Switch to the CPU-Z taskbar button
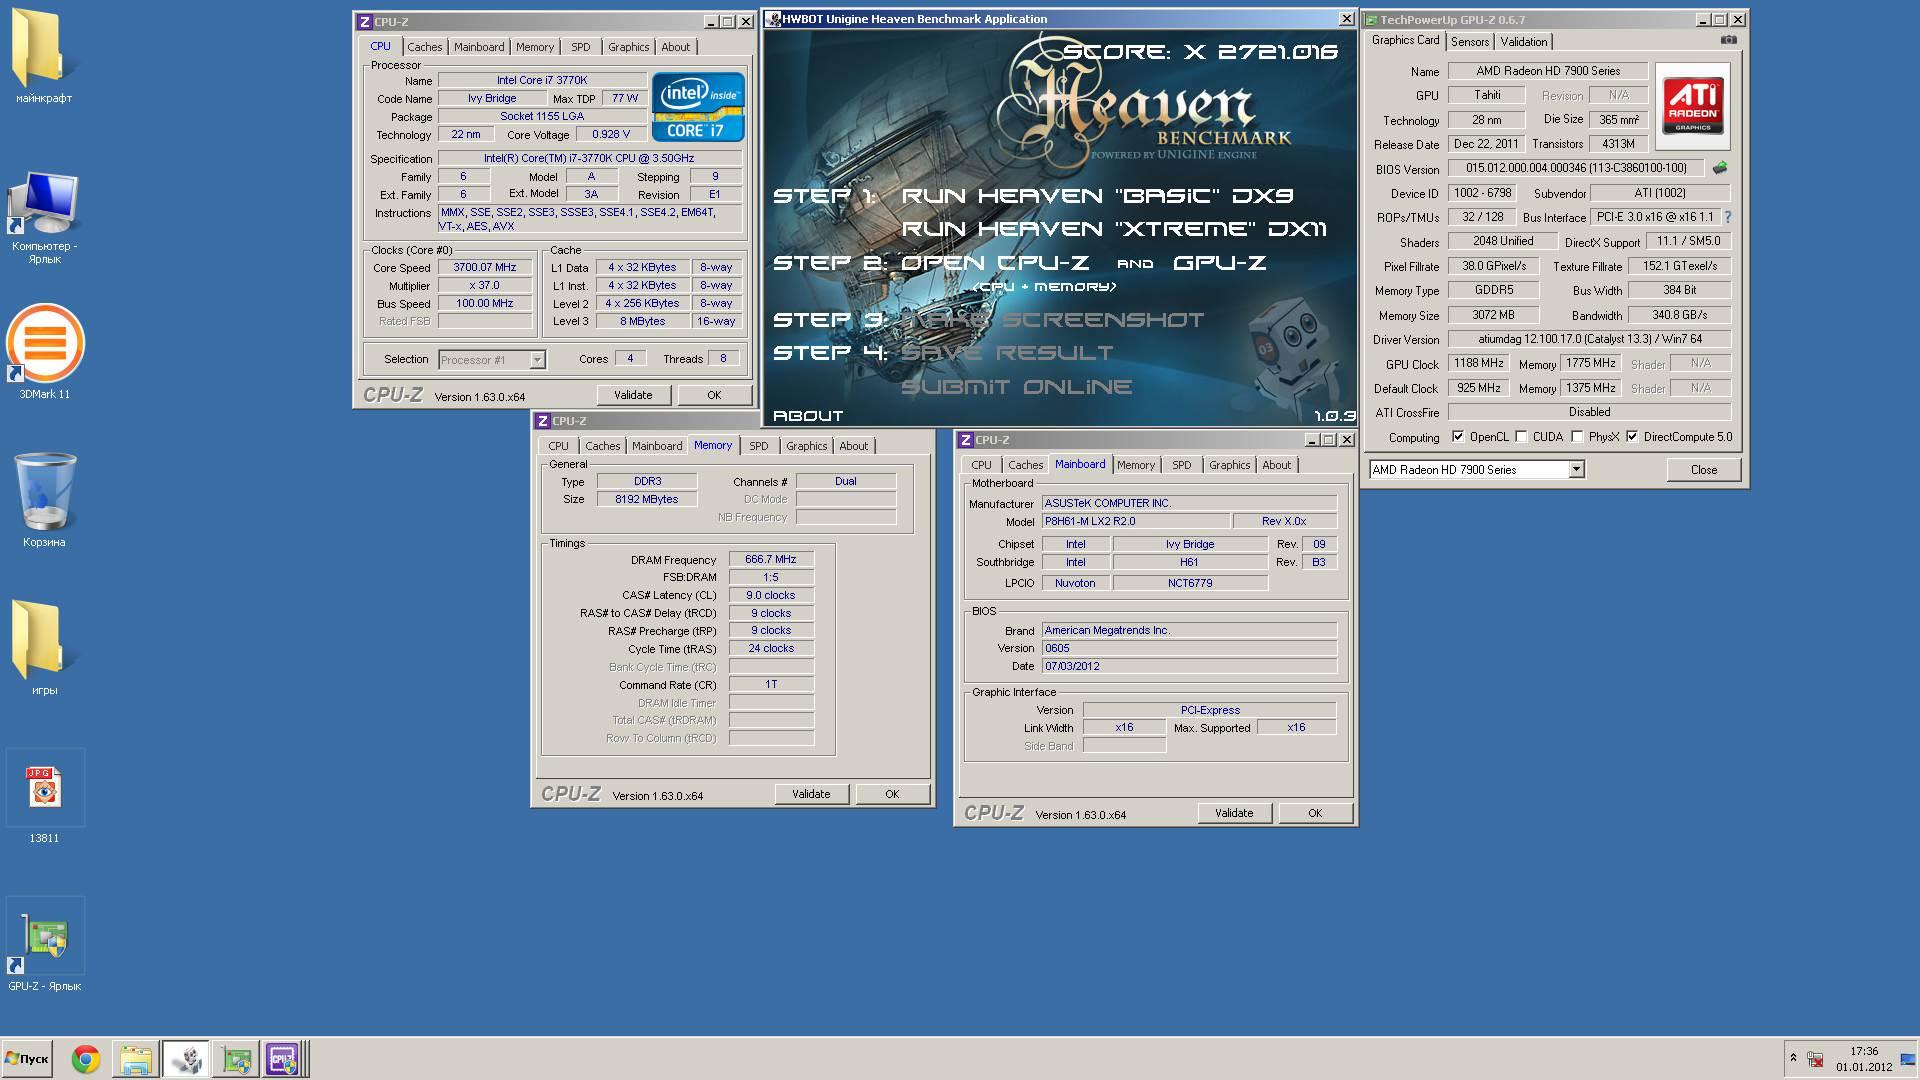Viewport: 1920px width, 1080px height. click(283, 1059)
